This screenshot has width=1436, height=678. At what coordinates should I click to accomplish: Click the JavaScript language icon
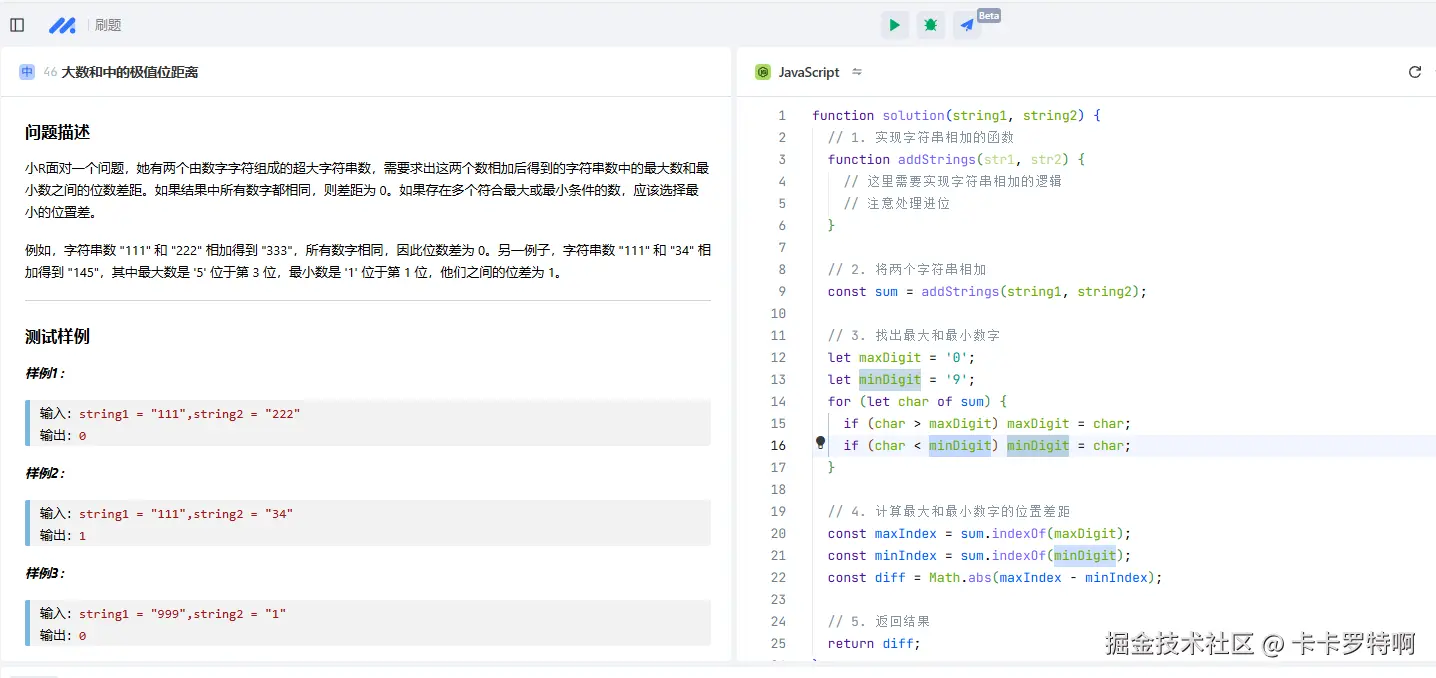pyautogui.click(x=764, y=71)
